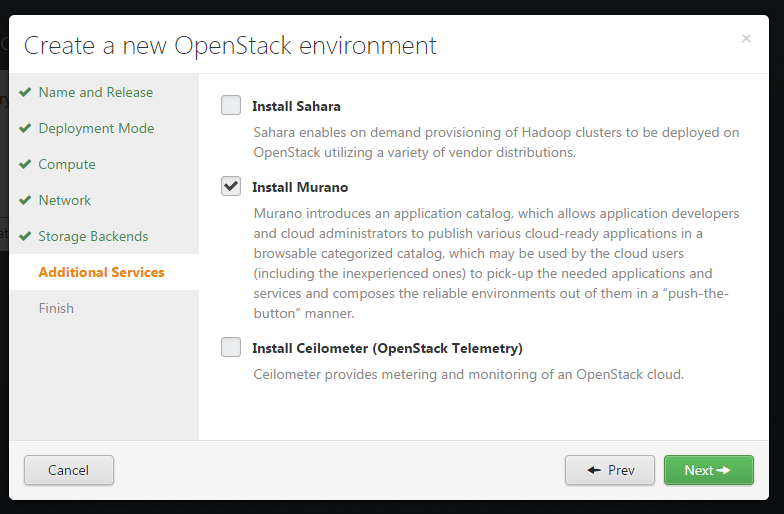Open the Name and Release step
This screenshot has height=514, width=784.
[96, 92]
